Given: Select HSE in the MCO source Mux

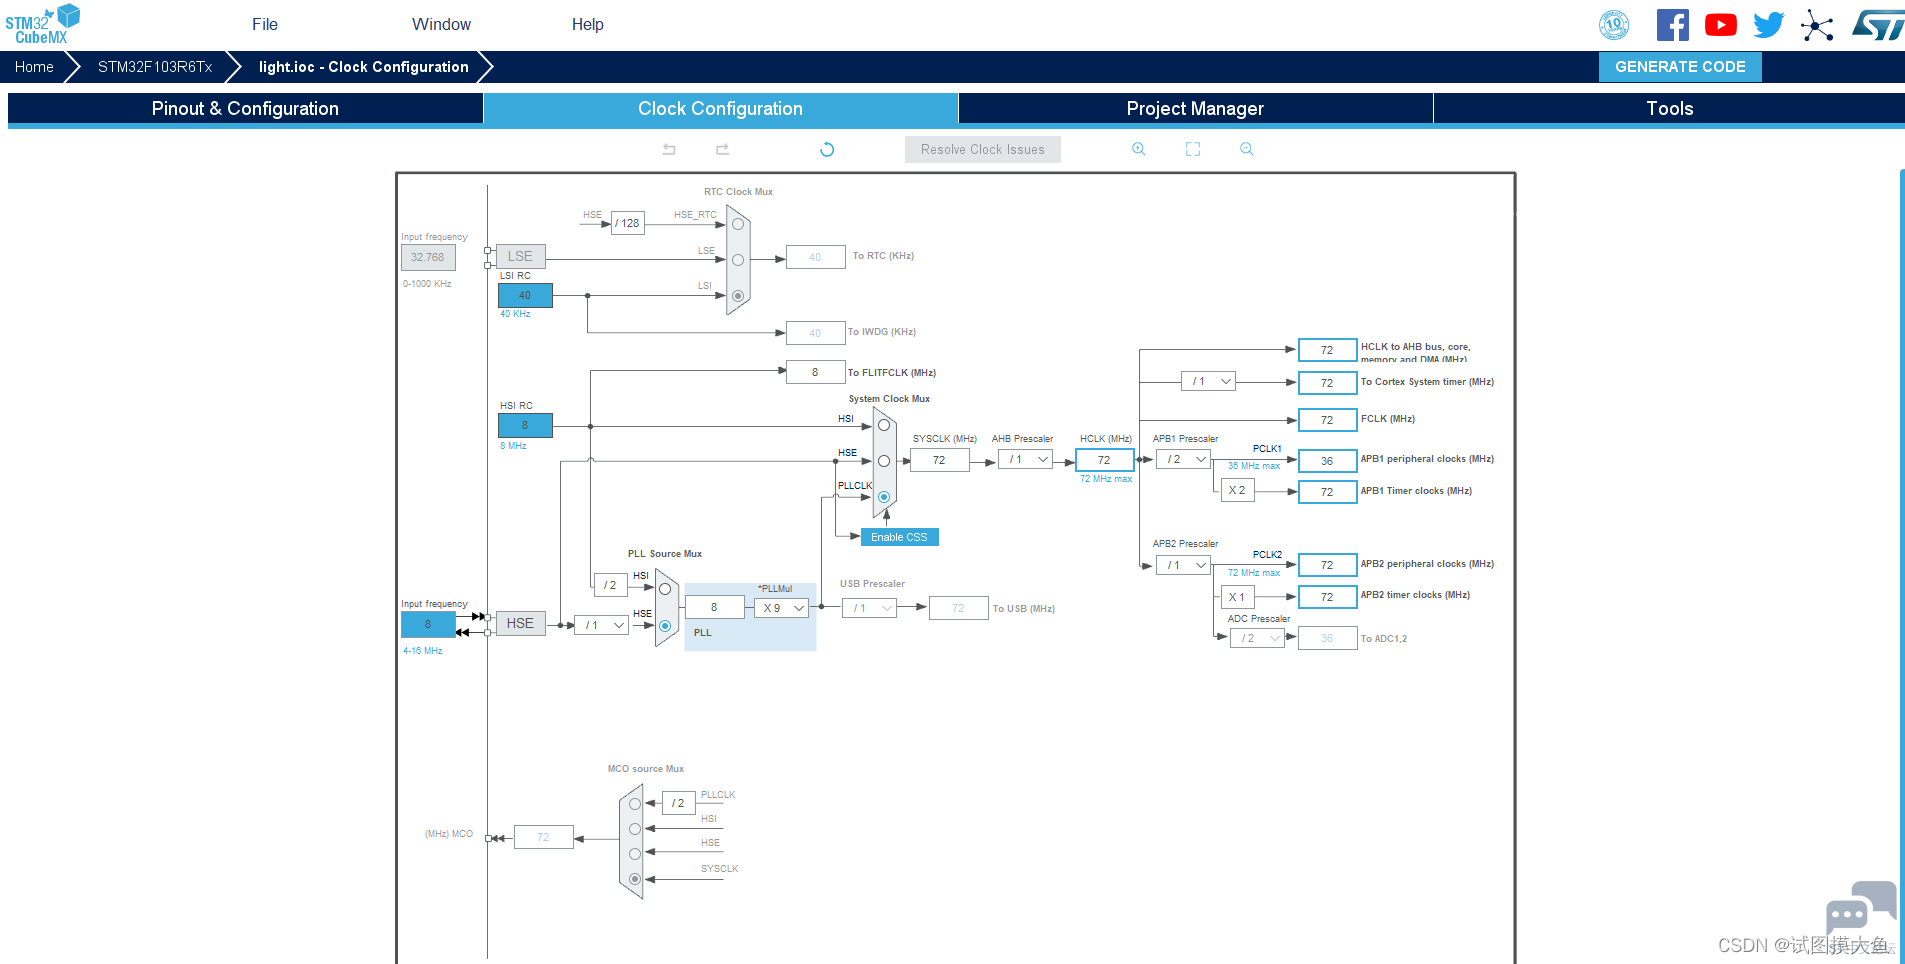Looking at the screenshot, I should [x=635, y=854].
